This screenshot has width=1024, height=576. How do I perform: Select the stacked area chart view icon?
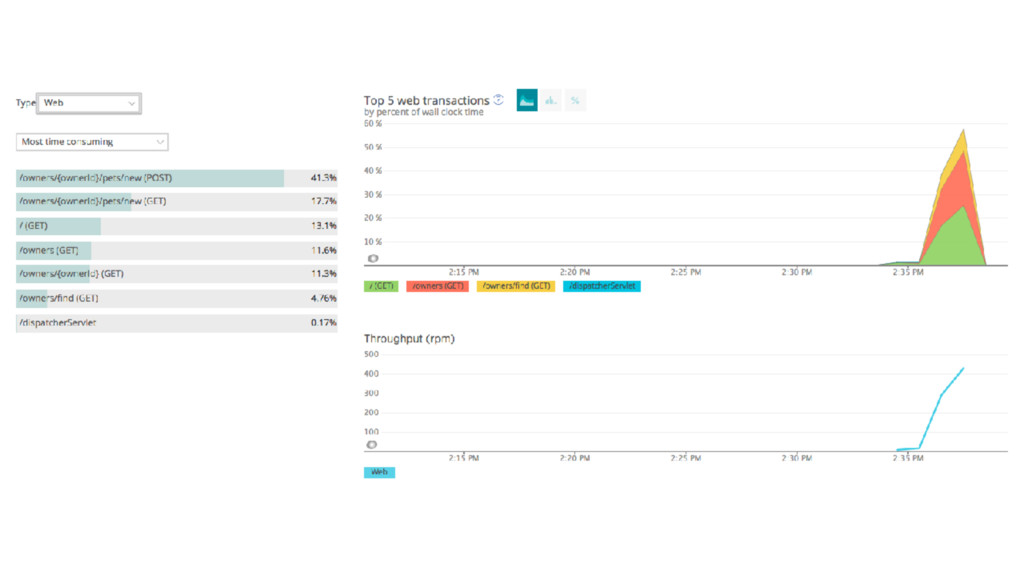tap(527, 100)
